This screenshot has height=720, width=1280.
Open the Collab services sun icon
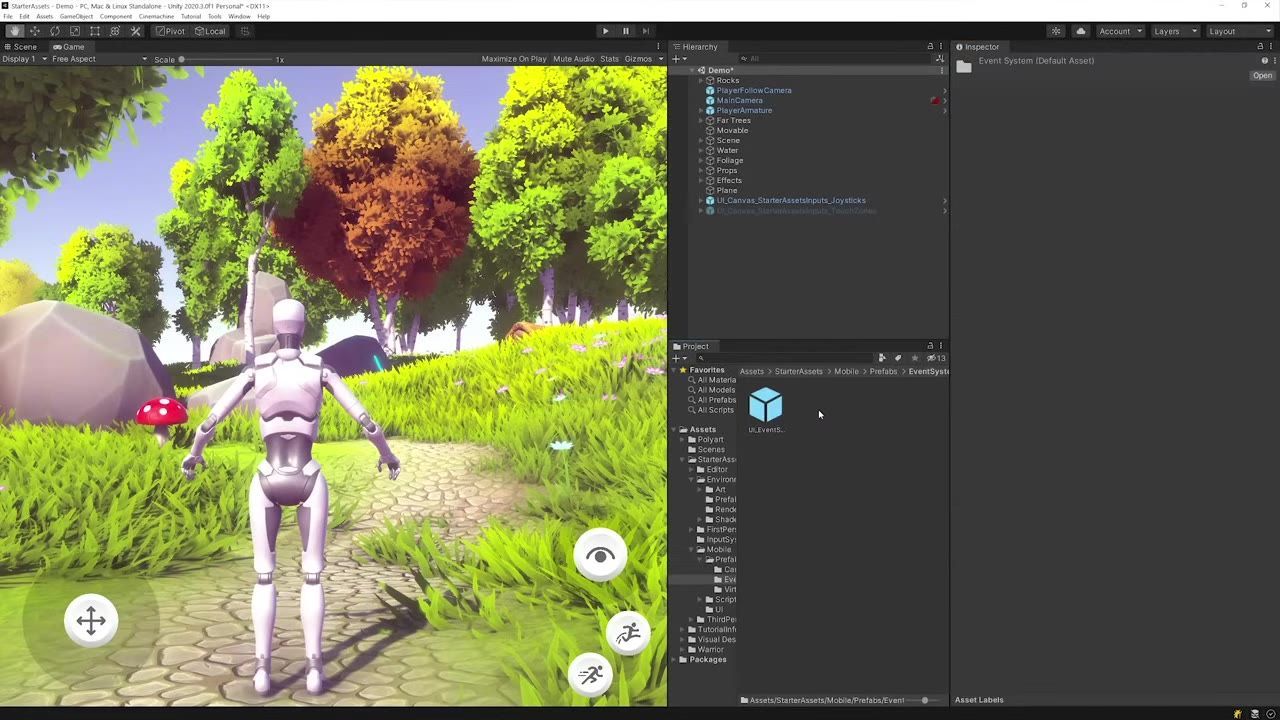point(1056,31)
